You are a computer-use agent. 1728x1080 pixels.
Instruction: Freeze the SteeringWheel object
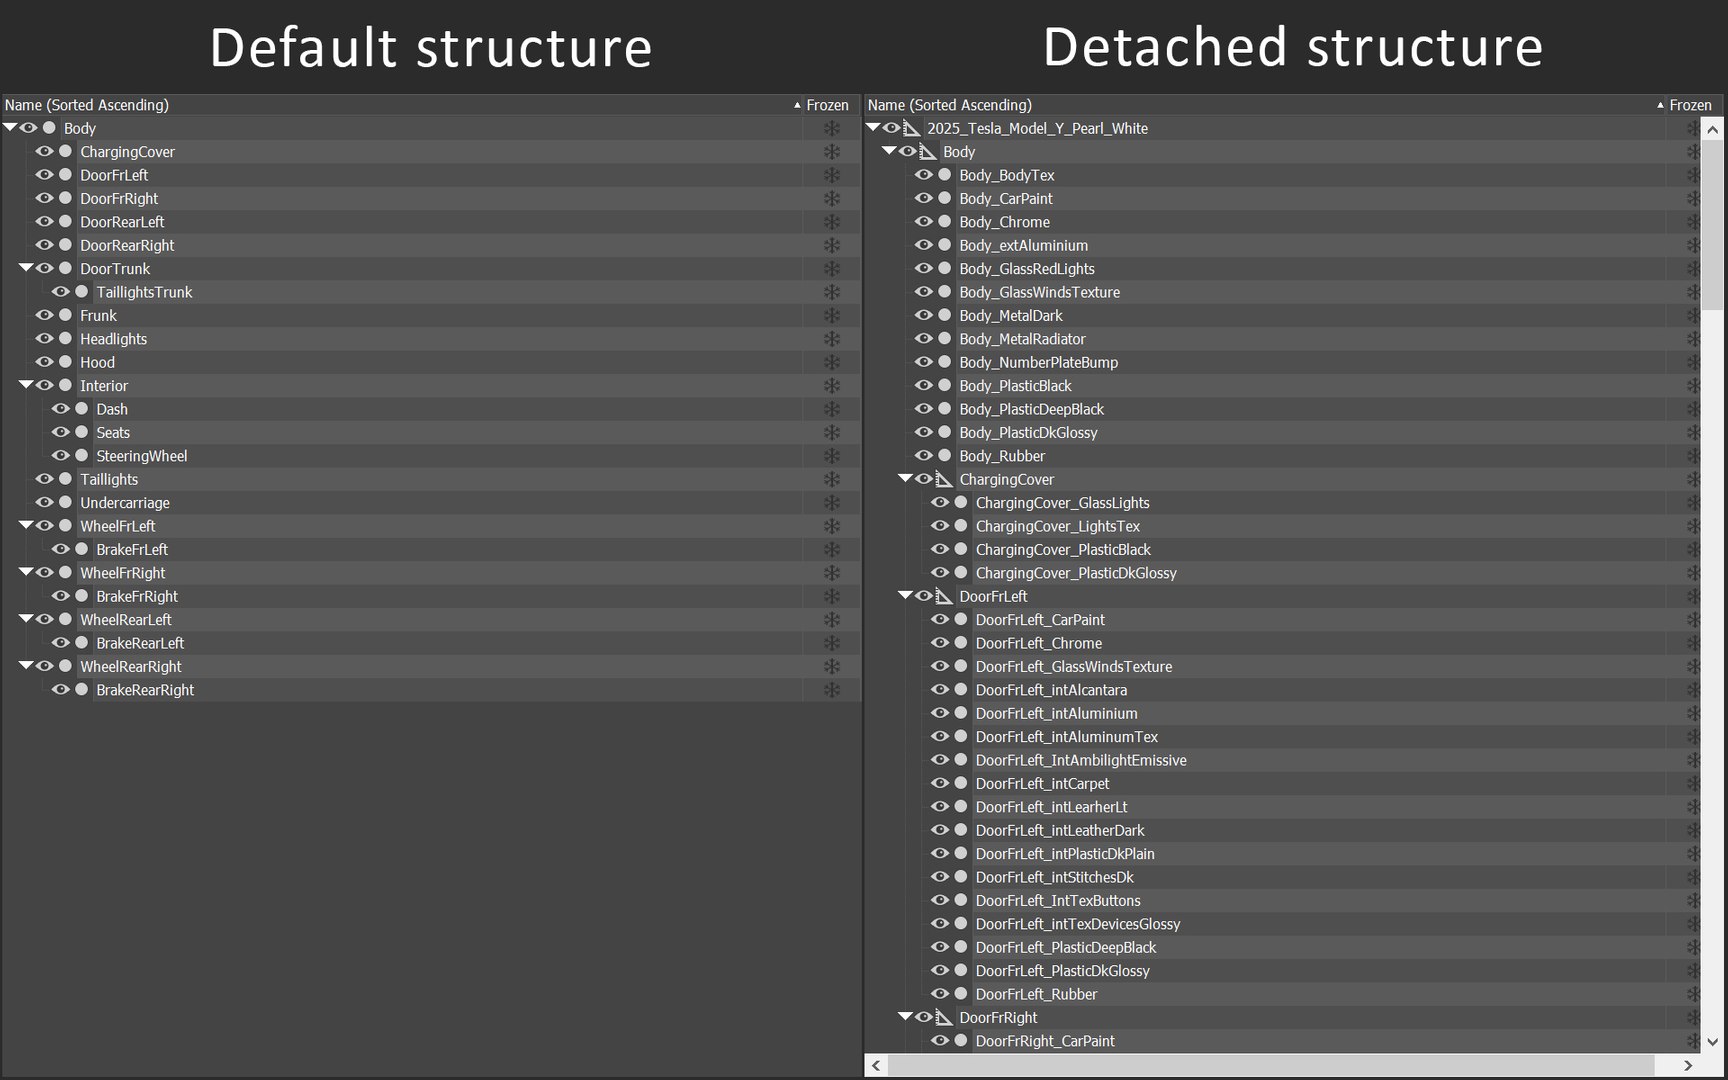(x=831, y=456)
